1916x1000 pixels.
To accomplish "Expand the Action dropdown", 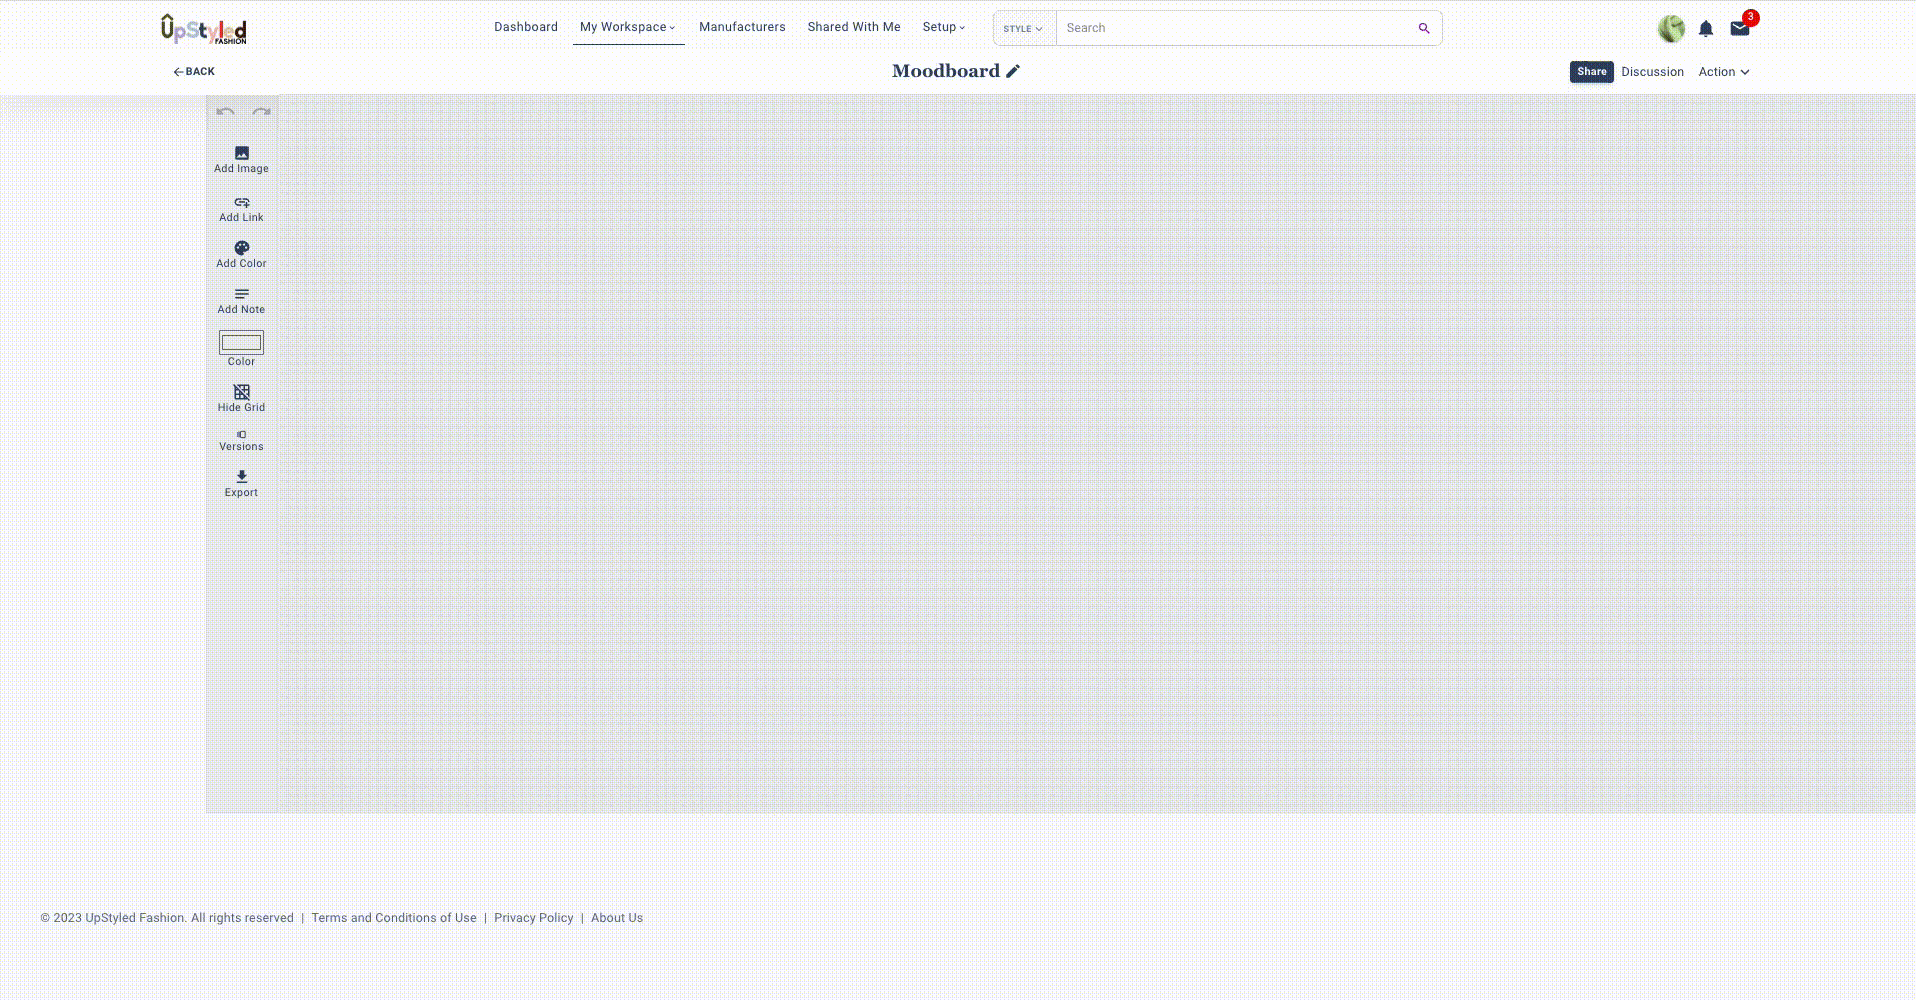I will [x=1723, y=72].
